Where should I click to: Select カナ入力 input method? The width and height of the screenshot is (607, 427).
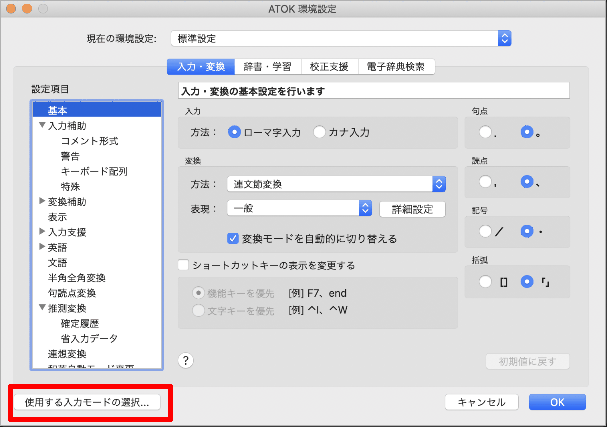click(320, 131)
